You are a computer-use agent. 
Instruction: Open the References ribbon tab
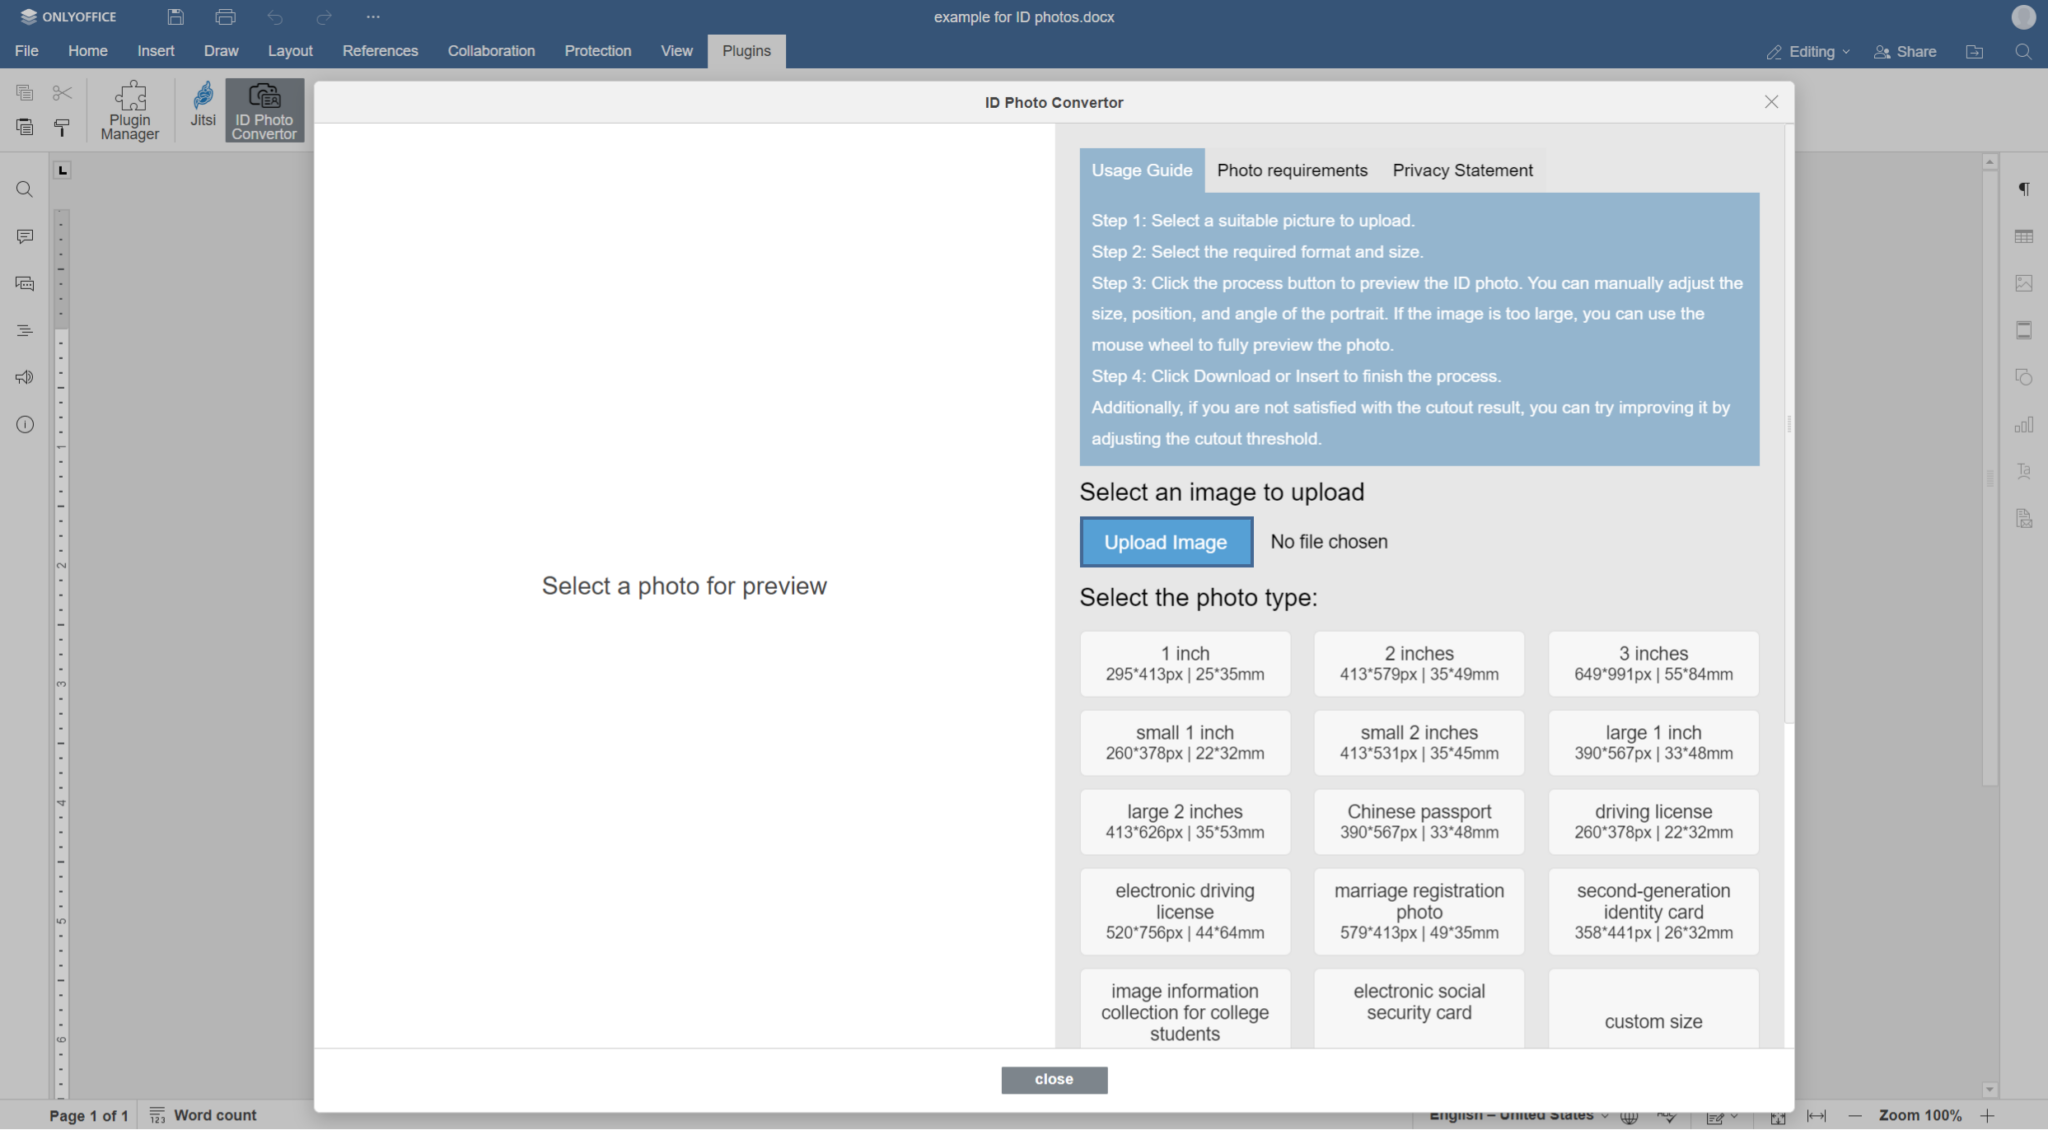tap(379, 51)
